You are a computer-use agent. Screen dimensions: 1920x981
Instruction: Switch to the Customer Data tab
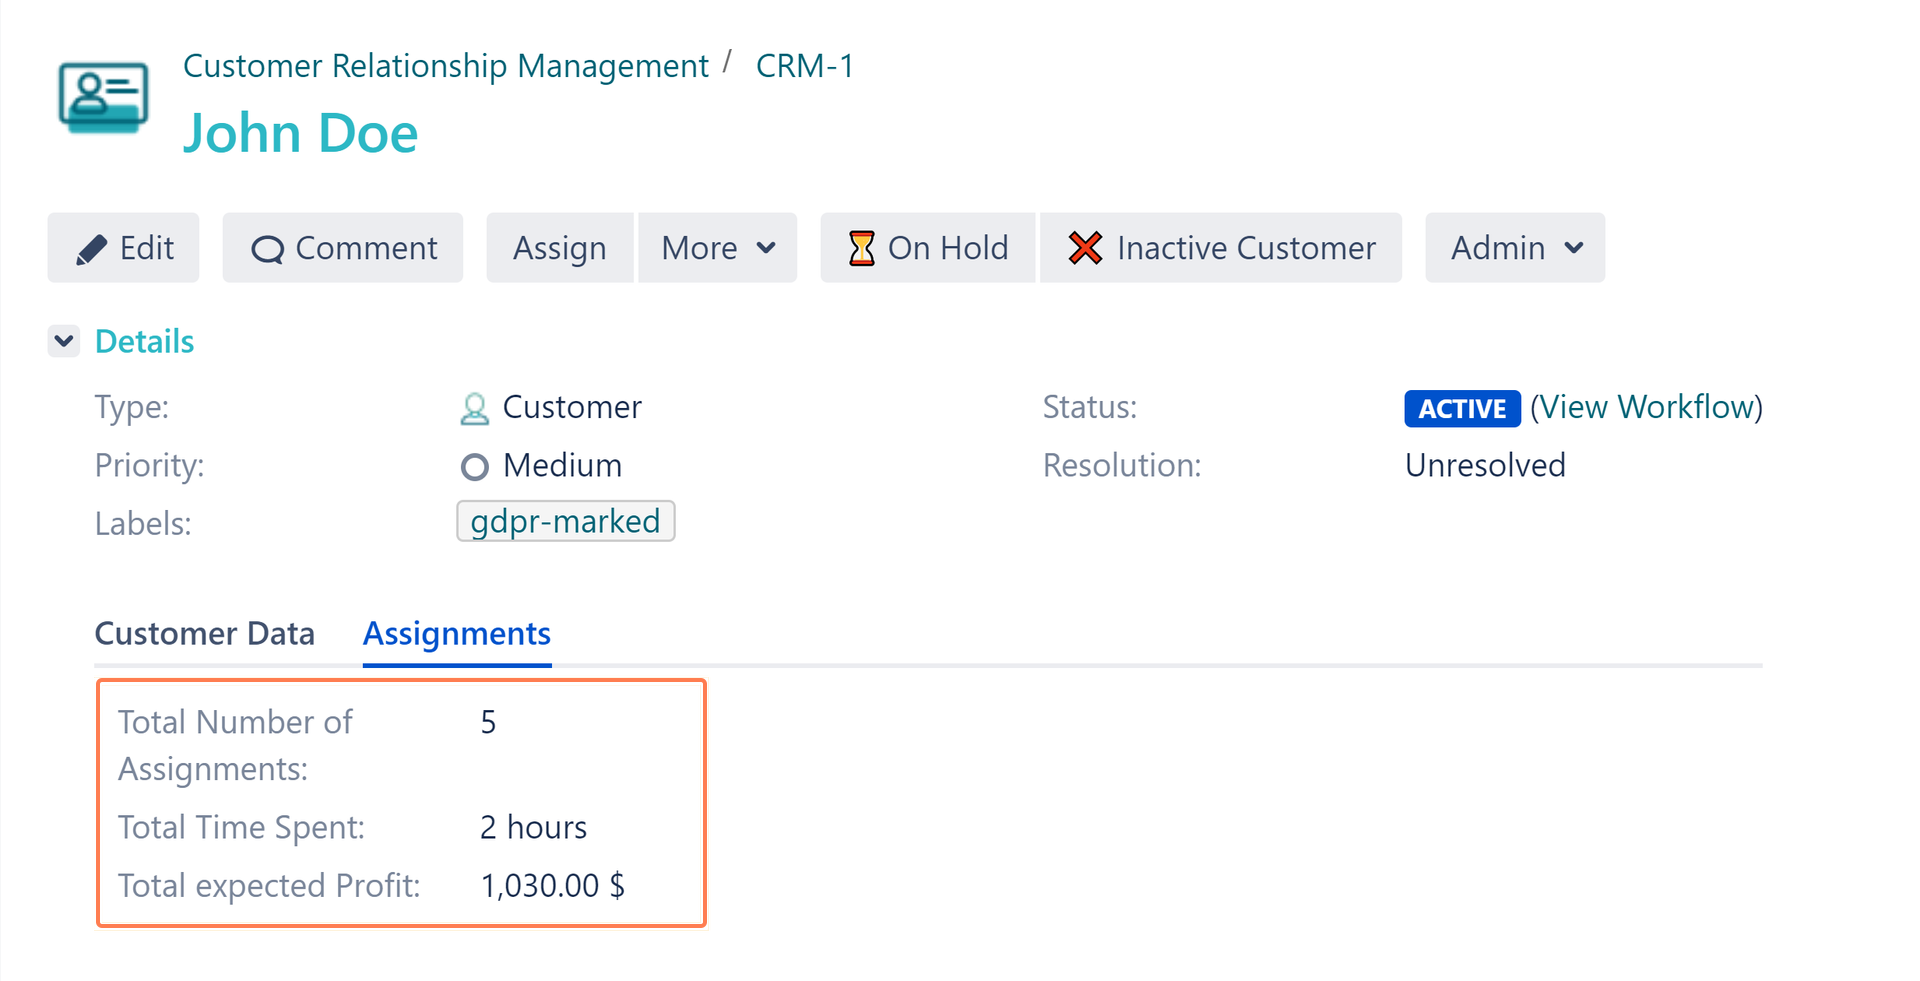[204, 634]
